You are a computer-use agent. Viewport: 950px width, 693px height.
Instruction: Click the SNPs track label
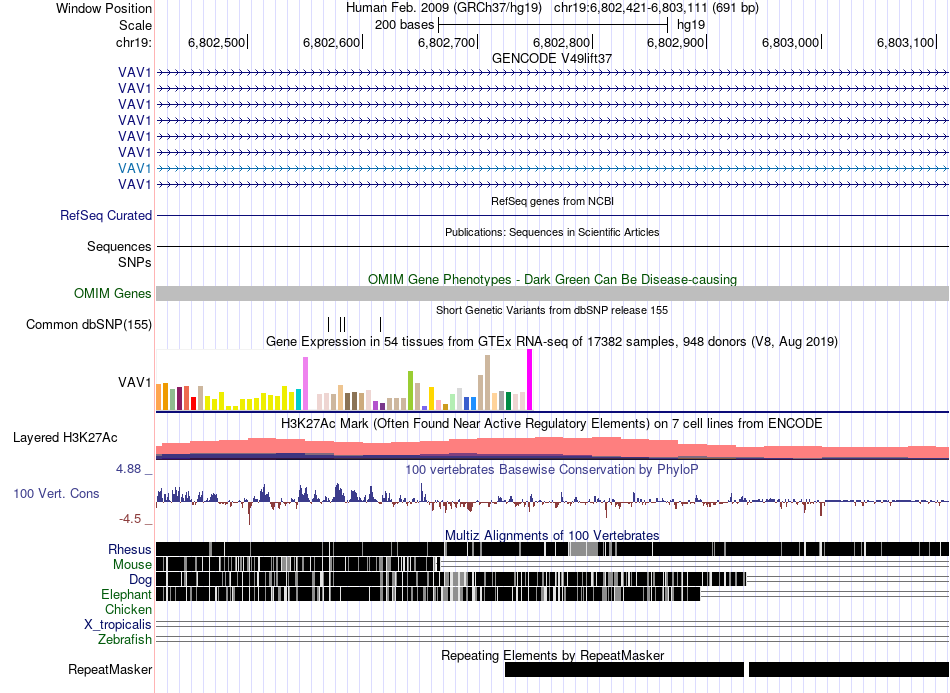click(x=135, y=262)
